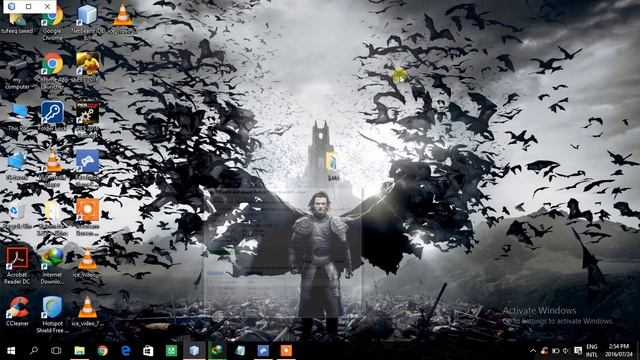The width and height of the screenshot is (640, 360).
Task: Select the Network desktop icon
Action: click(x=17, y=166)
